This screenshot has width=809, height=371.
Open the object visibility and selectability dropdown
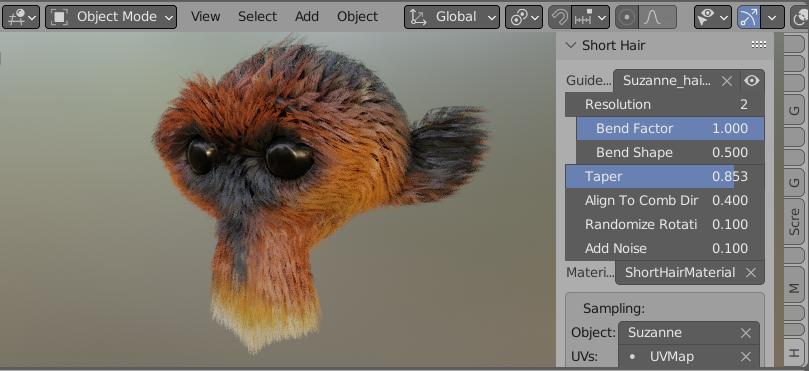(x=713, y=17)
